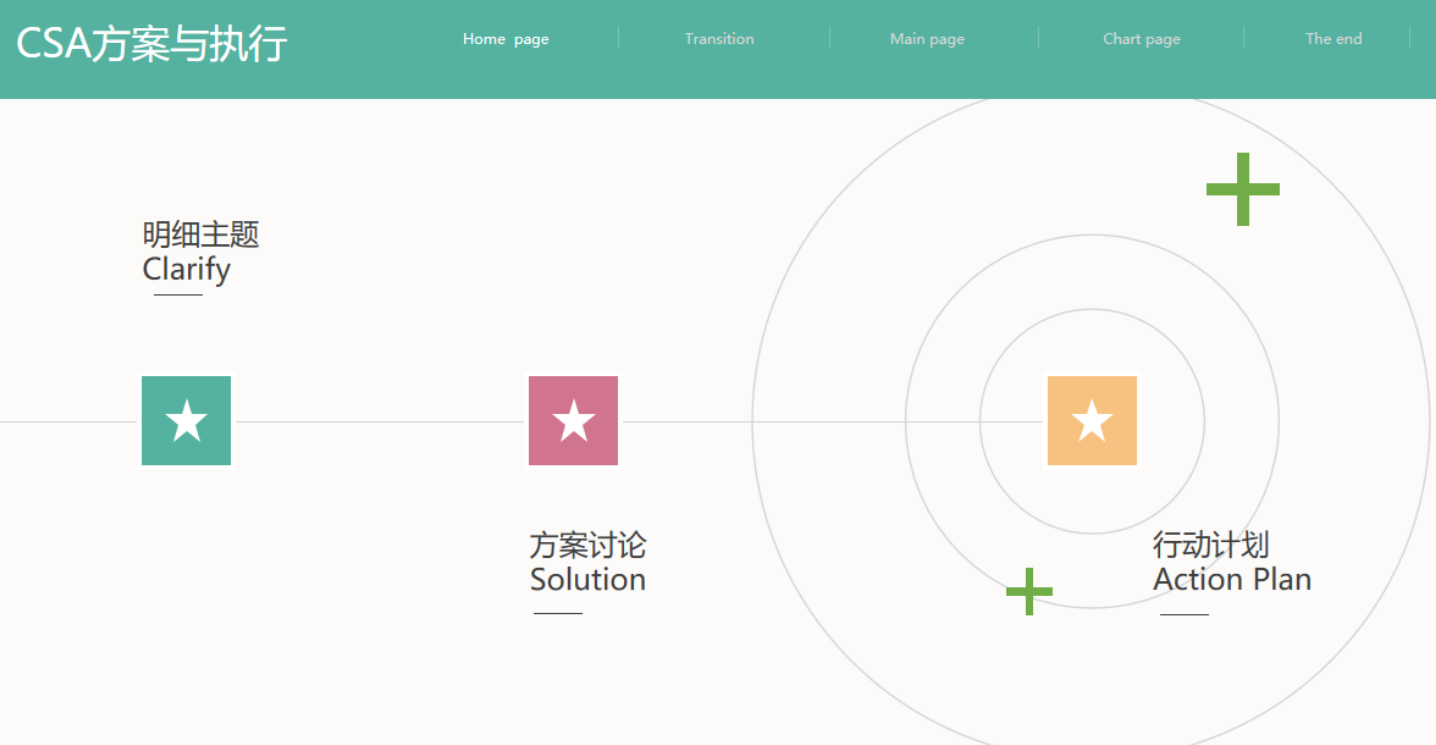Open the Home page nav item
This screenshot has height=745, width=1436.
click(x=506, y=39)
